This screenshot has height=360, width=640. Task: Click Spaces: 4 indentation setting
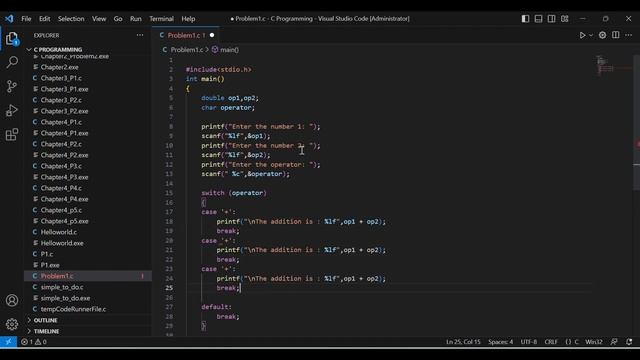pyautogui.click(x=500, y=342)
